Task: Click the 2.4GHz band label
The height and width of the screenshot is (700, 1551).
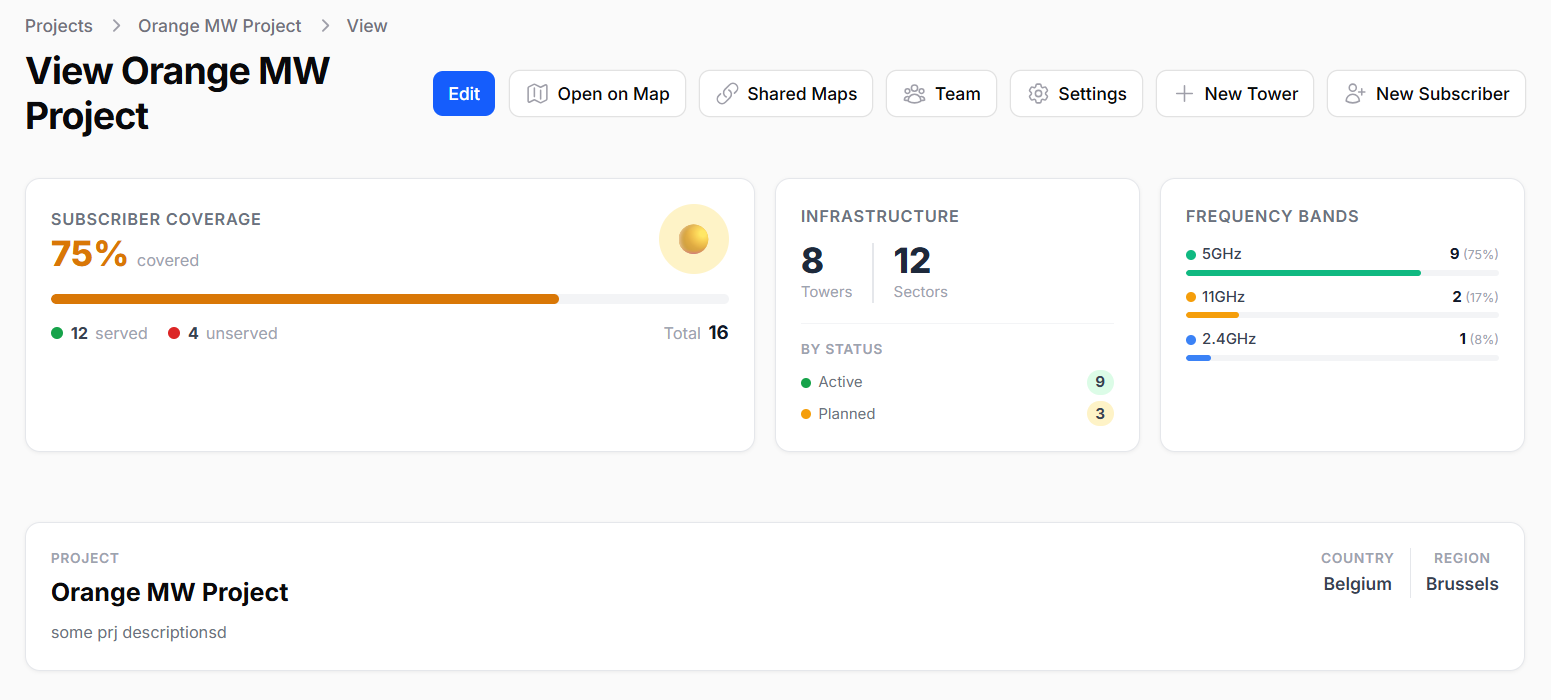Action: point(1229,339)
